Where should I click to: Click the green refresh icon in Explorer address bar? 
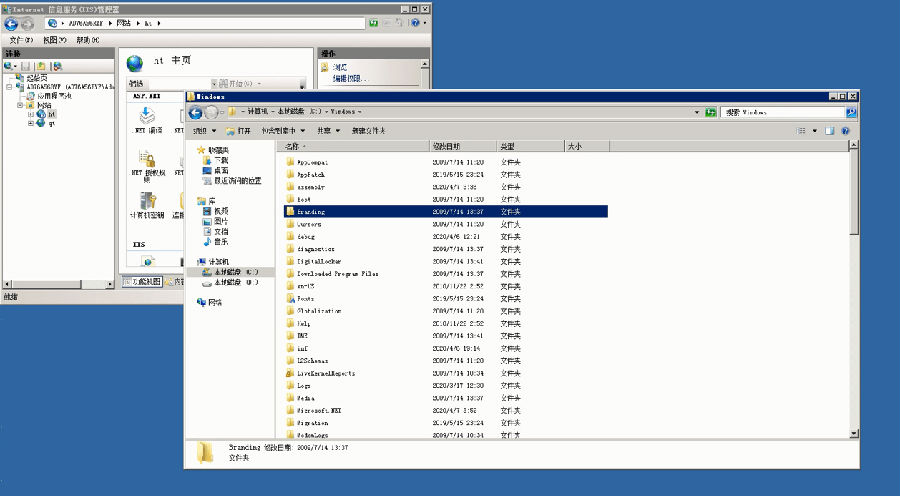coord(711,112)
